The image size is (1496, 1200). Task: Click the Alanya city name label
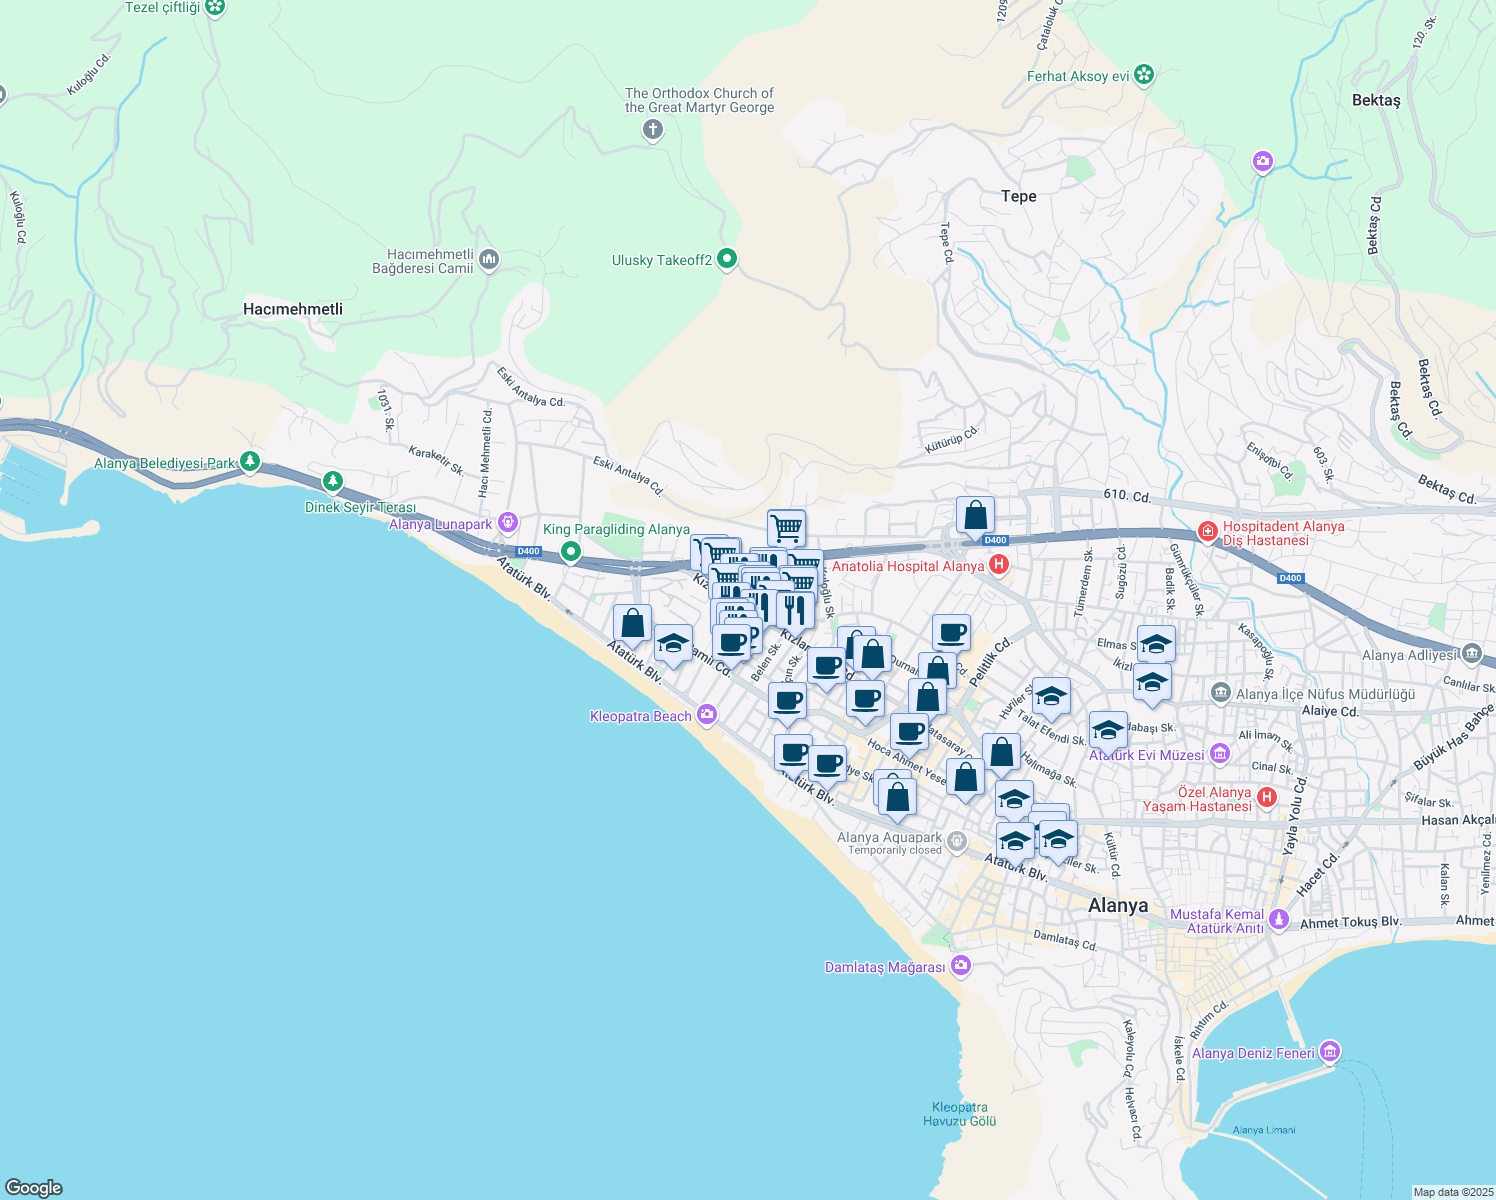pos(1118,905)
